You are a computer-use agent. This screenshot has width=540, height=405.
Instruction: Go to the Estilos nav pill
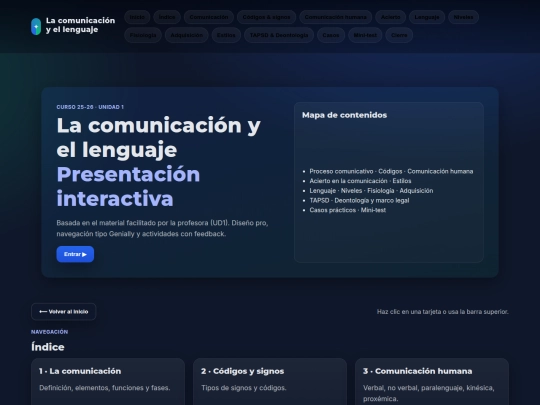226,35
